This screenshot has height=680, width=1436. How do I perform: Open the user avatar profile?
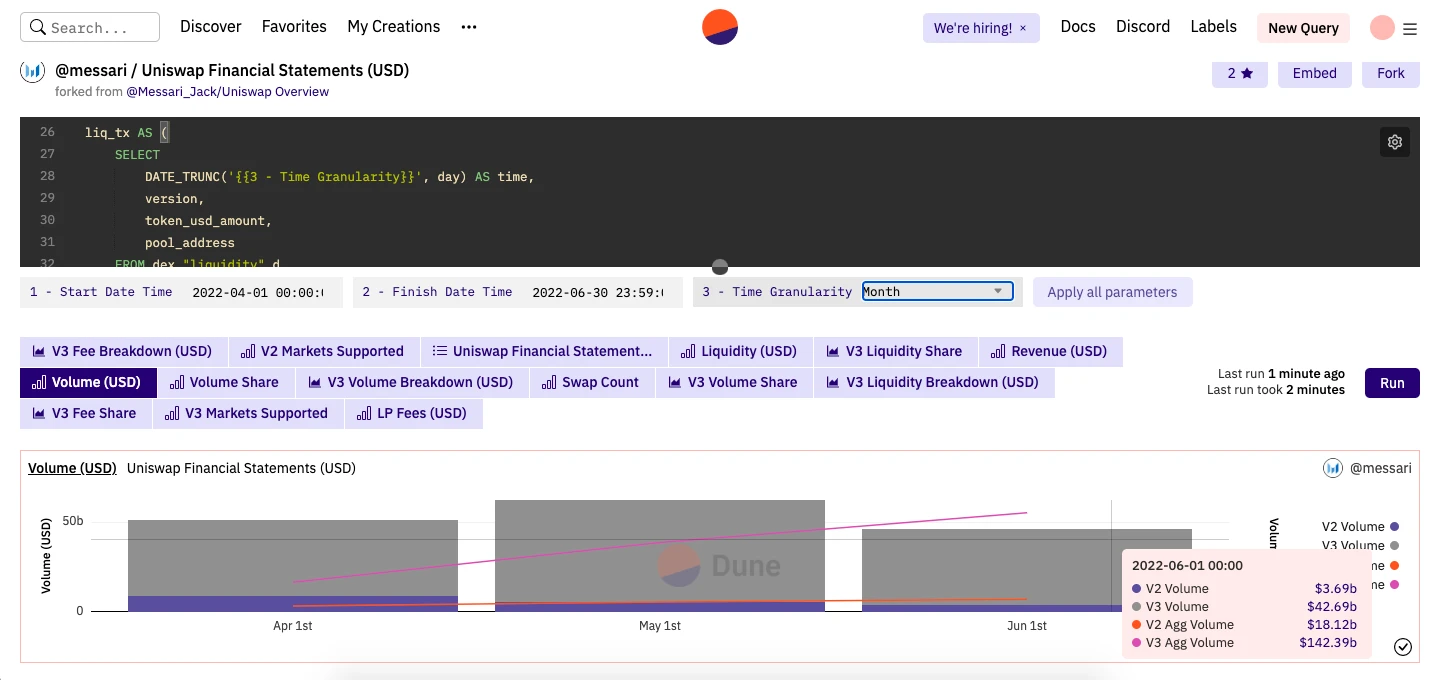[x=1382, y=28]
